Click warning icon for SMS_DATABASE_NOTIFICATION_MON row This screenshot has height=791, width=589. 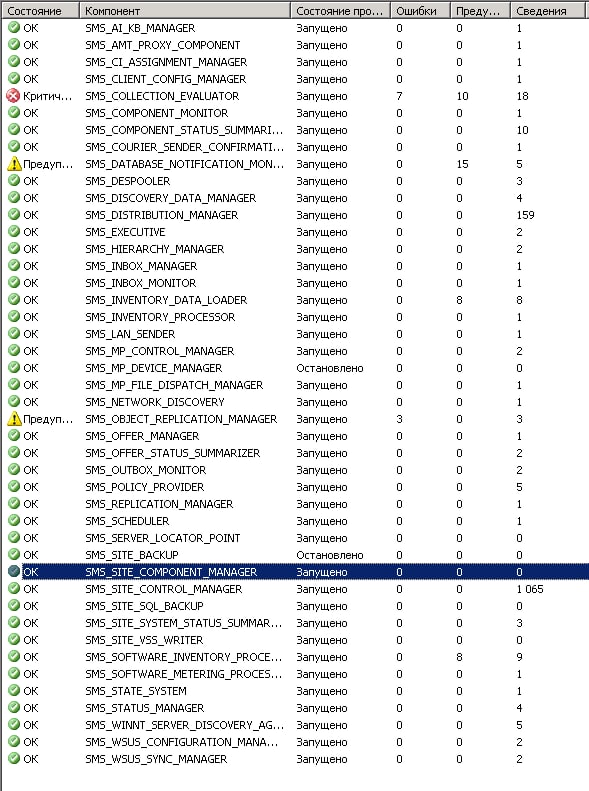click(15, 164)
